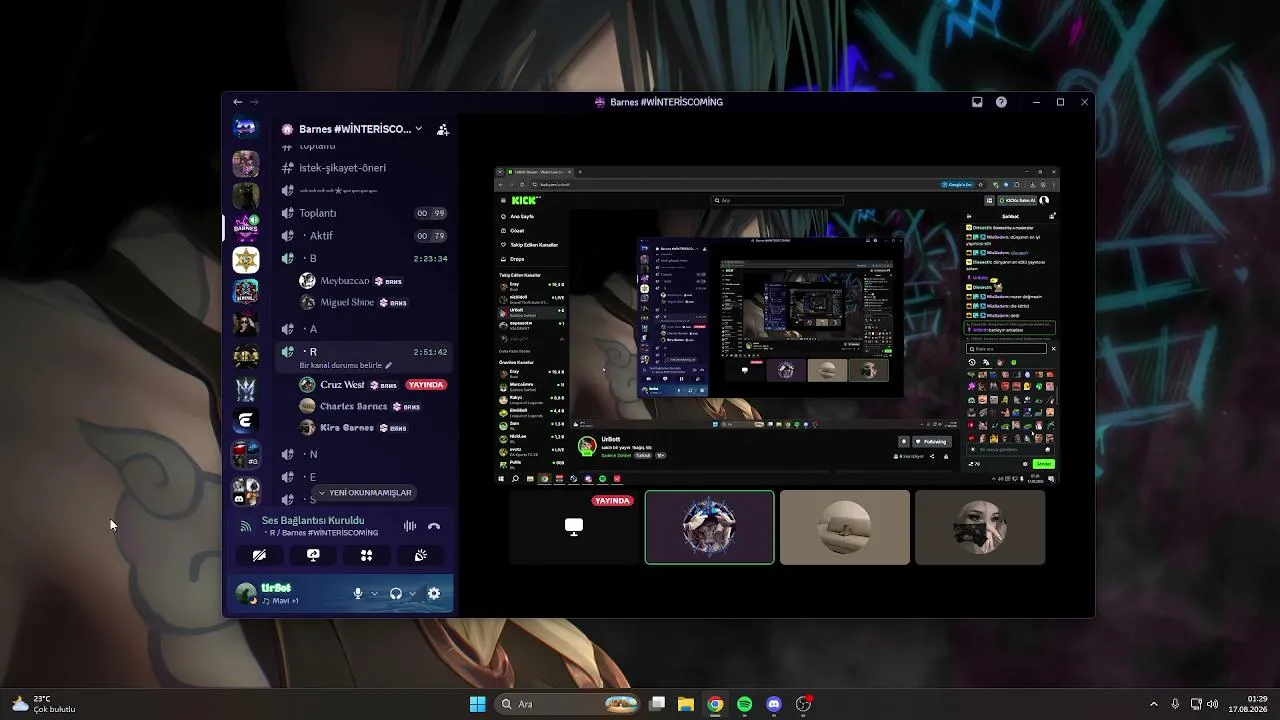Open user settings gear
This screenshot has height=720, width=1280.
(x=434, y=594)
